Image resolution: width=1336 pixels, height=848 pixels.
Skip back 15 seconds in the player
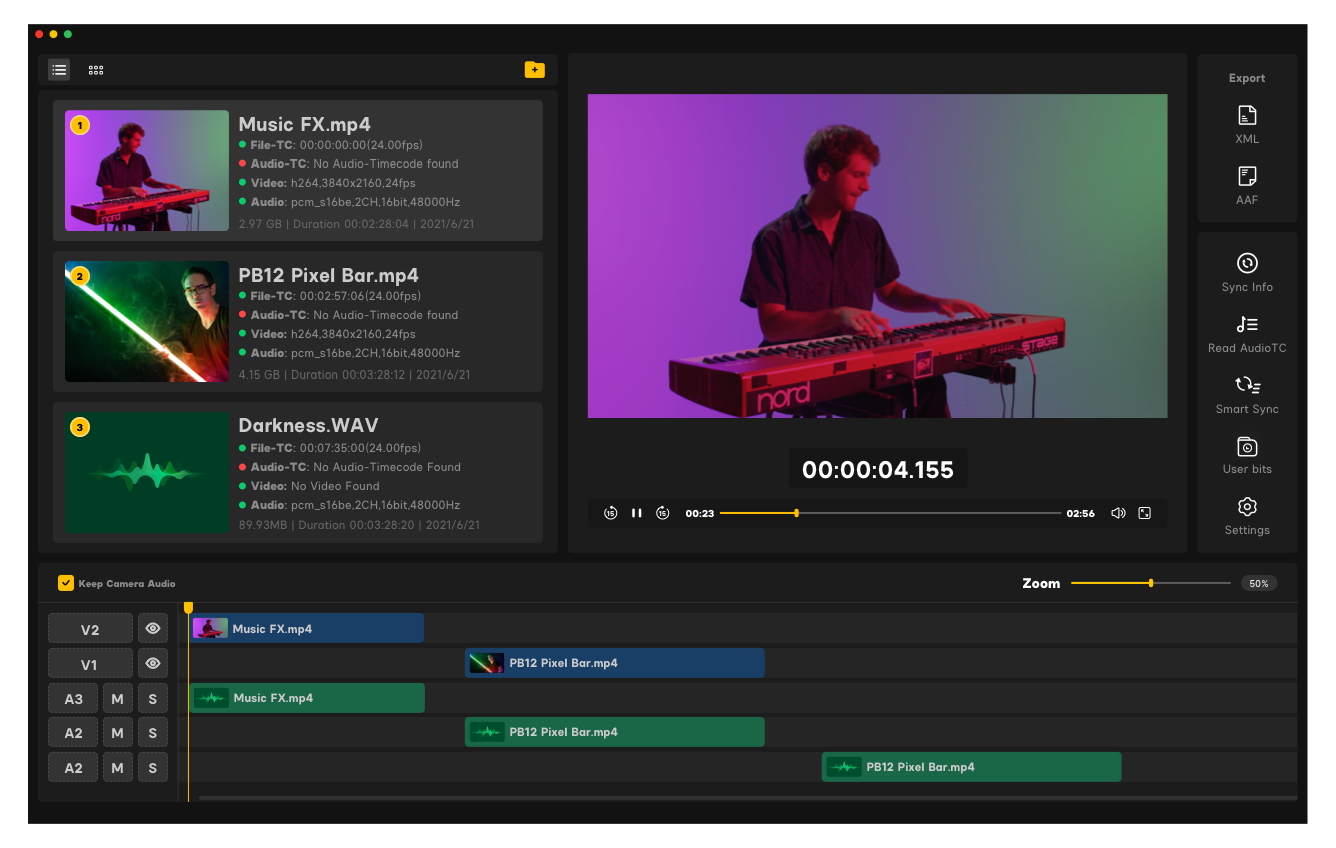tap(610, 513)
